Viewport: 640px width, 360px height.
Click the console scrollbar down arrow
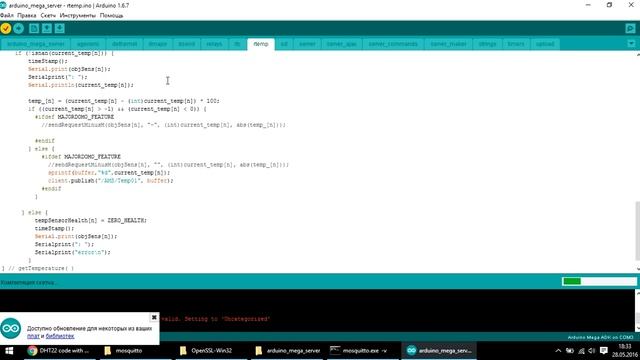point(637,328)
